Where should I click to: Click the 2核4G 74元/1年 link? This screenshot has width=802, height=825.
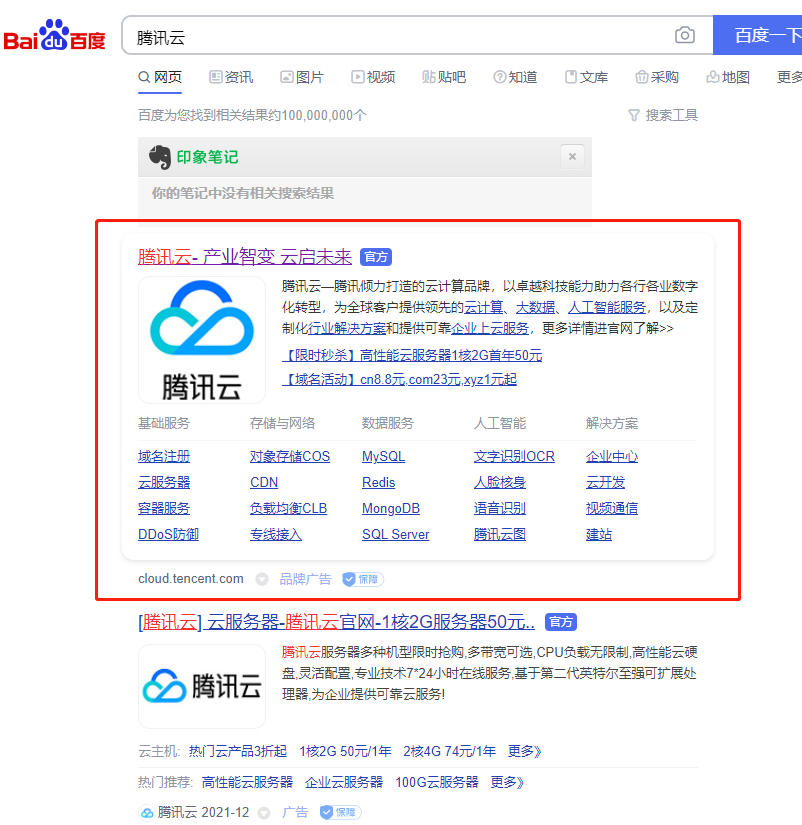tap(449, 751)
